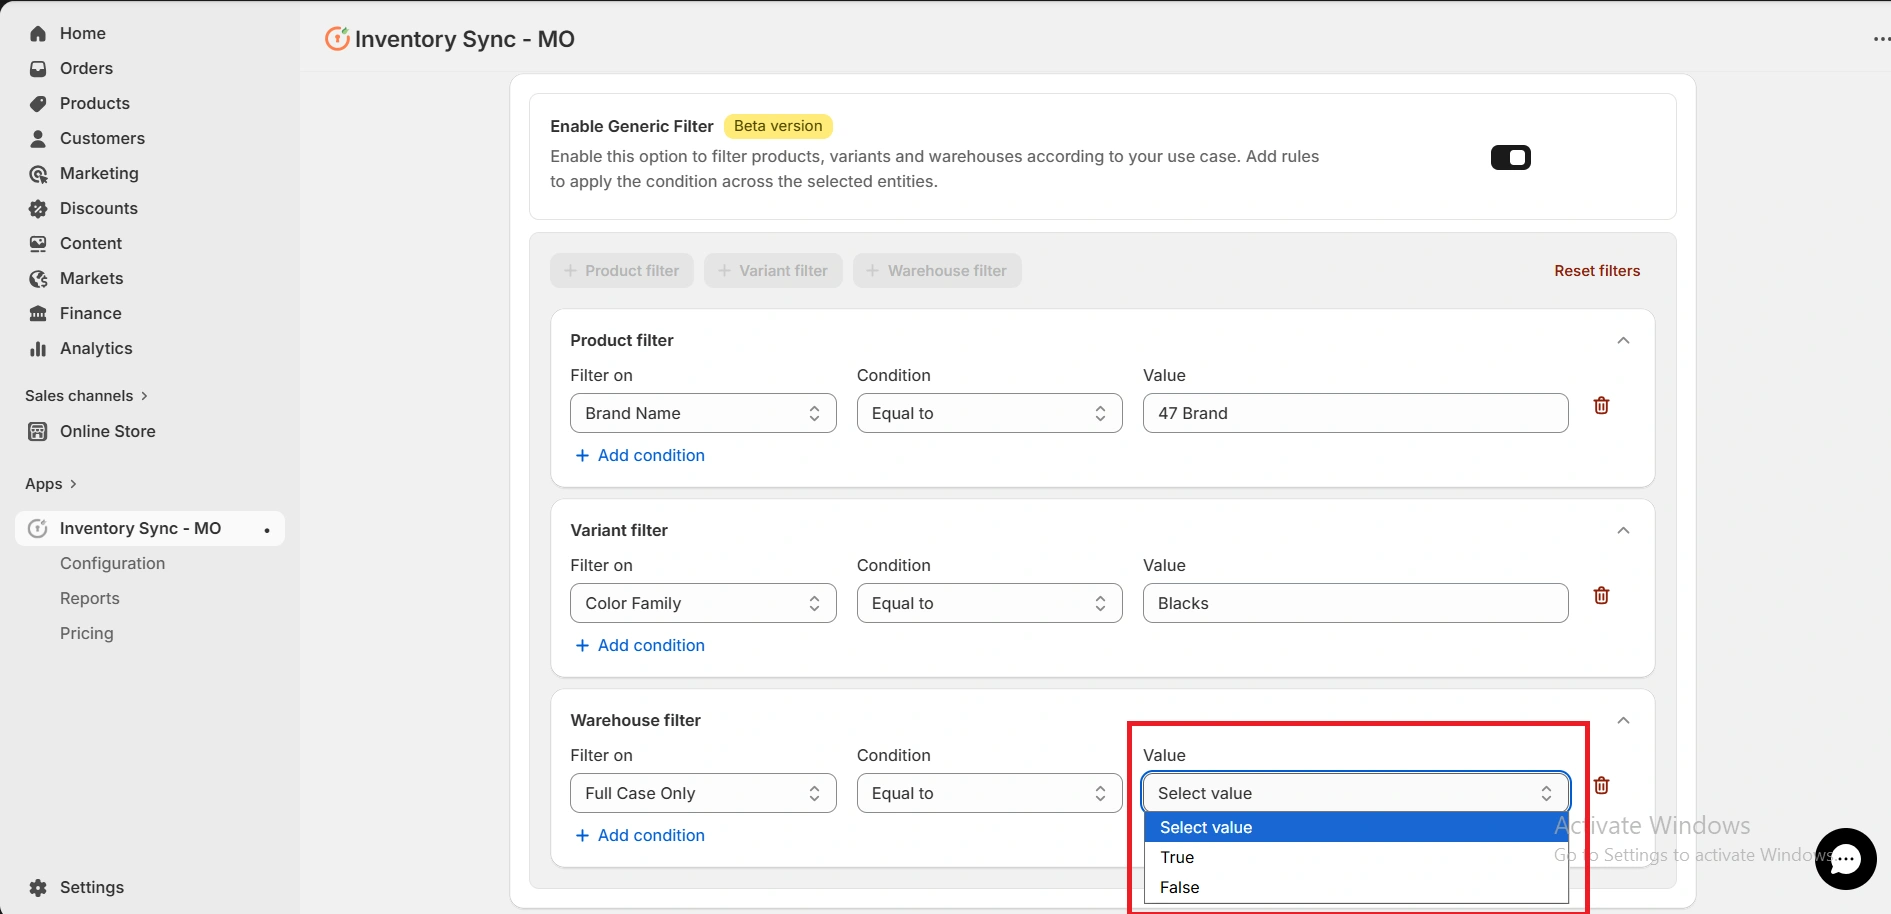This screenshot has height=914, width=1891.
Task: Open the Color Family filter dropdown
Action: click(x=703, y=603)
